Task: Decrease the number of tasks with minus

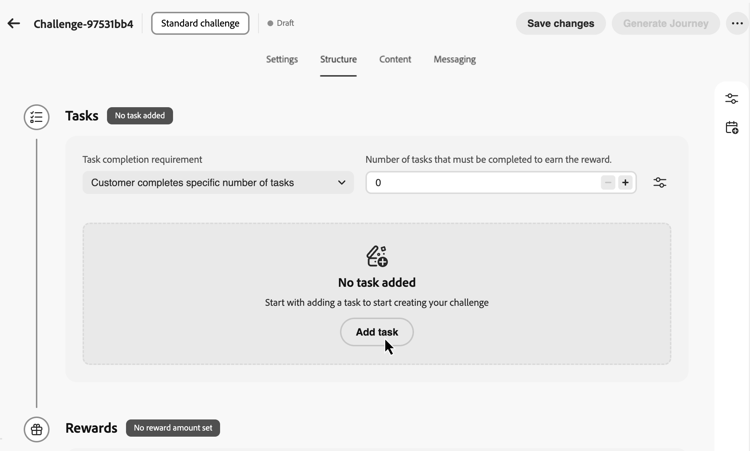Action: (x=608, y=182)
